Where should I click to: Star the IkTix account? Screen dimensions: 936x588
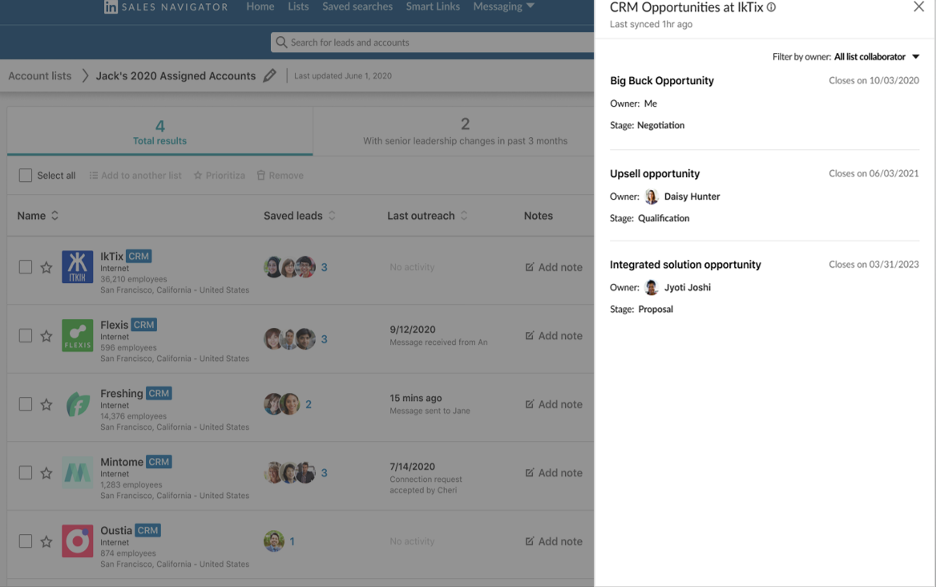pyautogui.click(x=46, y=267)
